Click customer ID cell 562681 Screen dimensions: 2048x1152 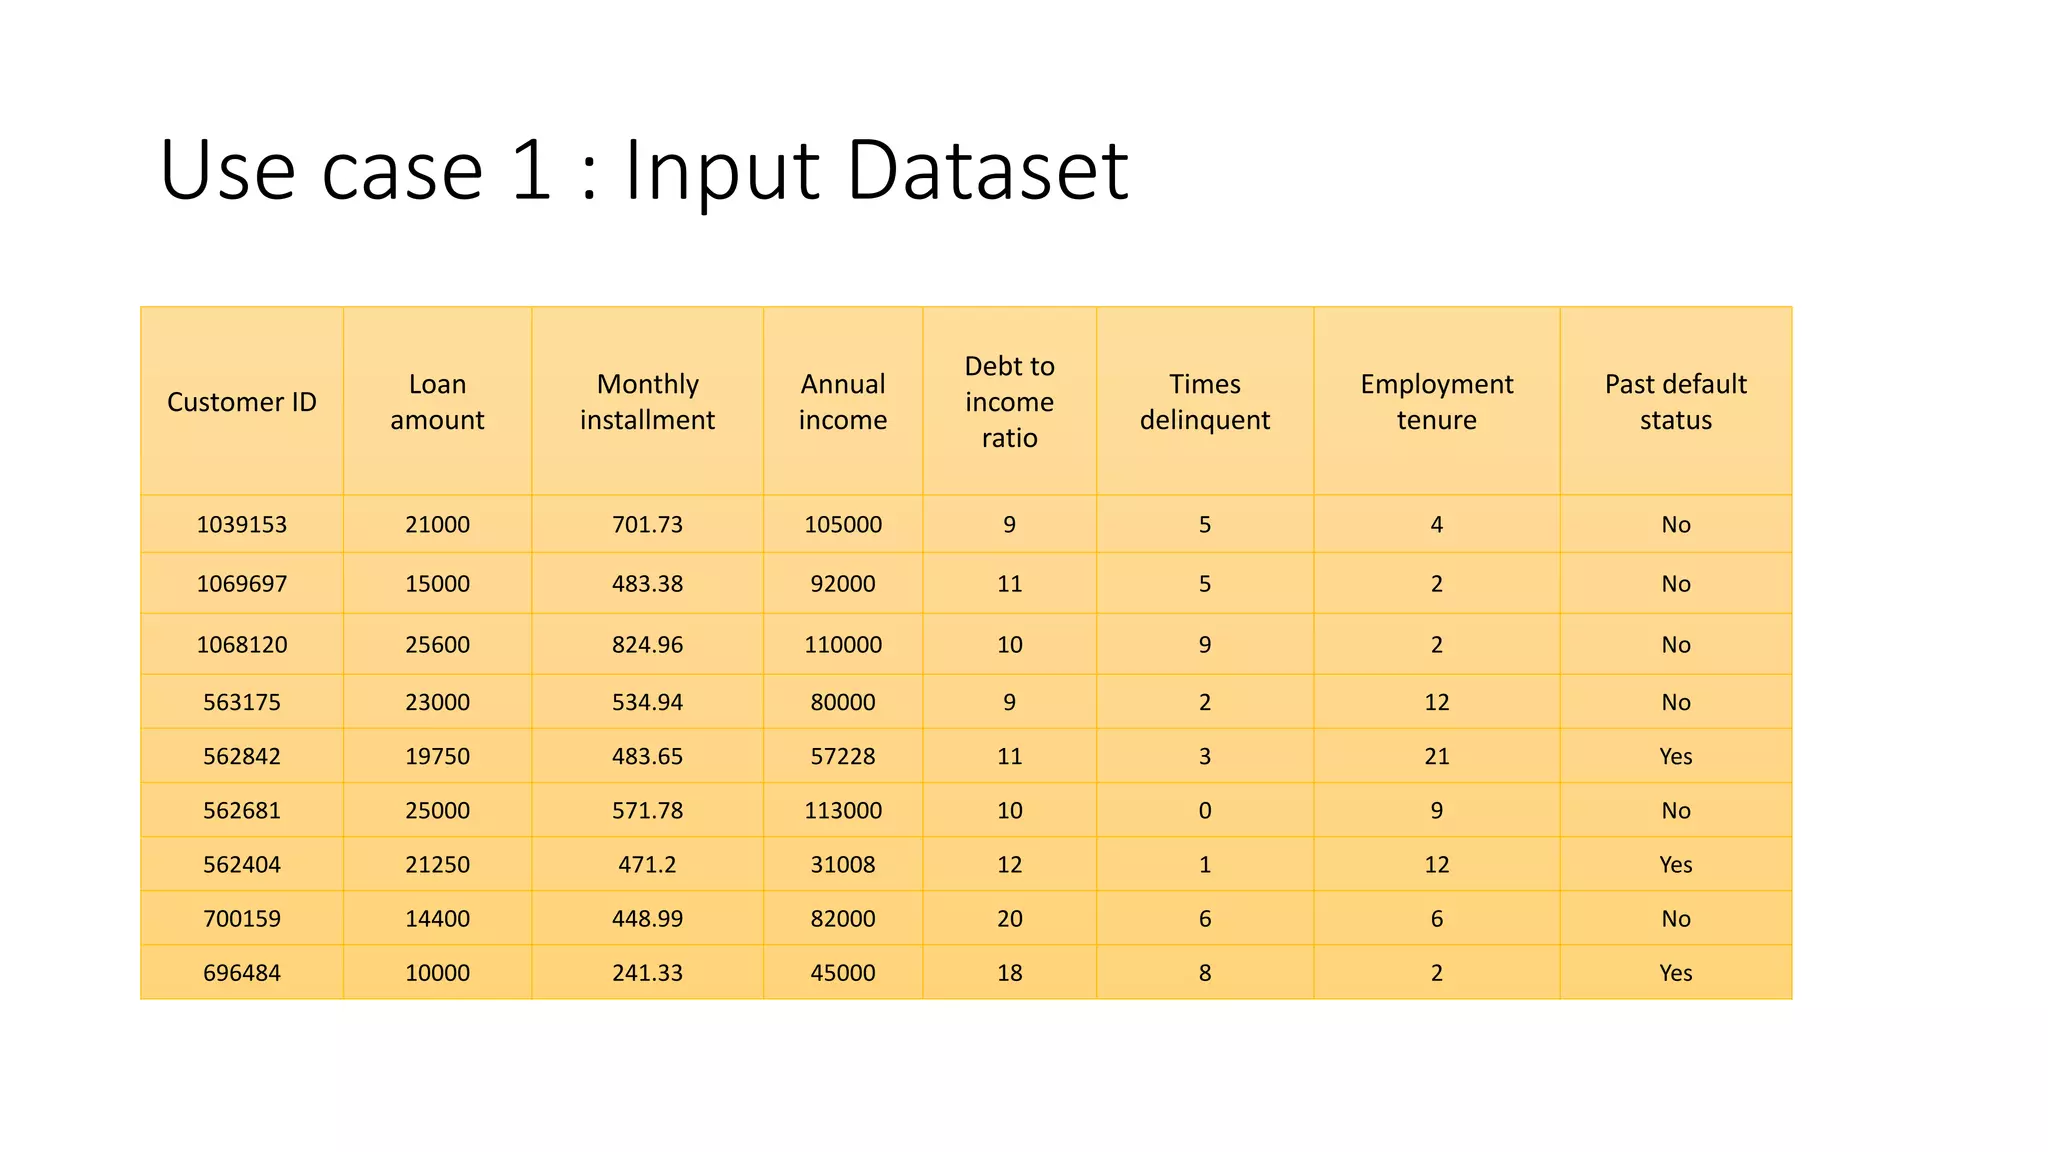tap(242, 810)
